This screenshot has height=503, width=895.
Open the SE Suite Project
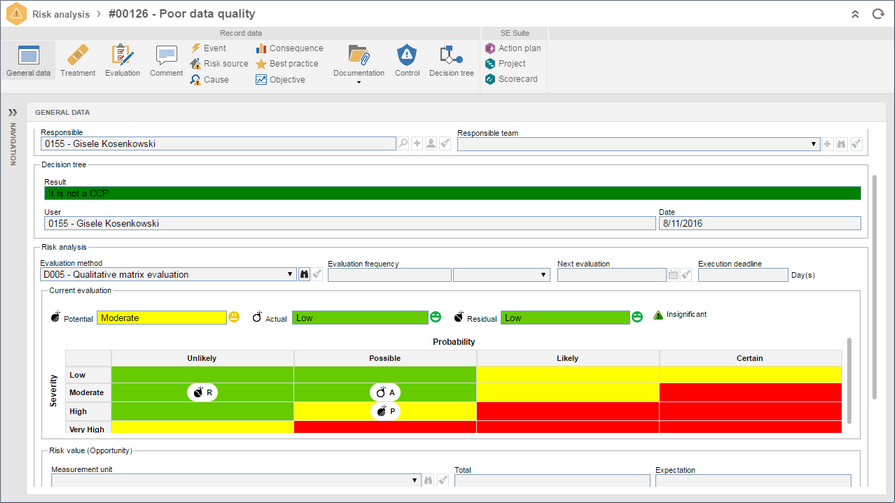point(505,63)
